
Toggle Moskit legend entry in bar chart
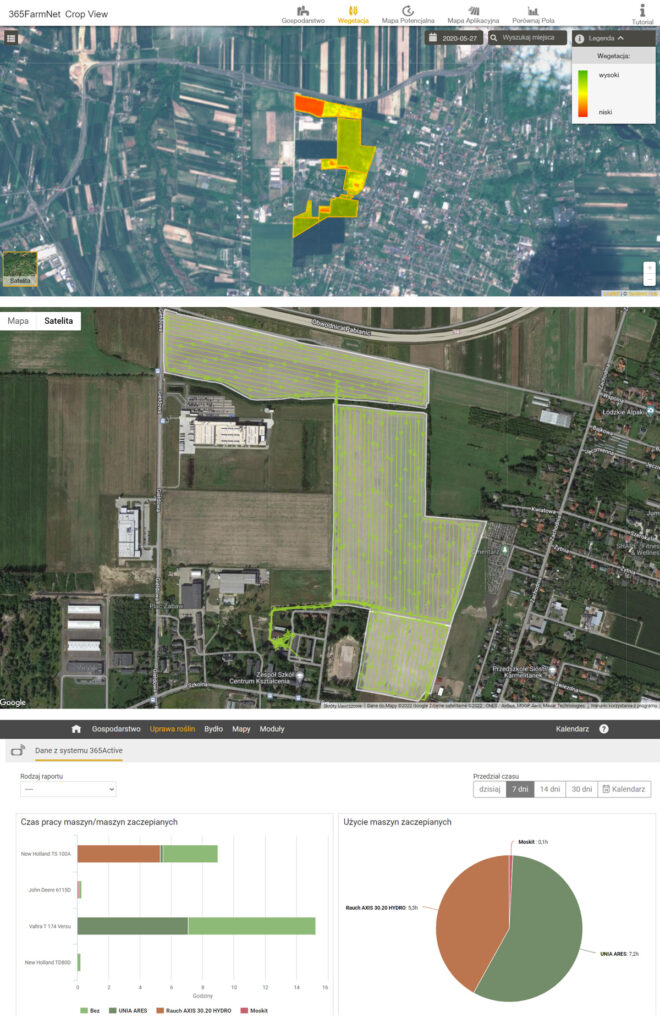(255, 1010)
